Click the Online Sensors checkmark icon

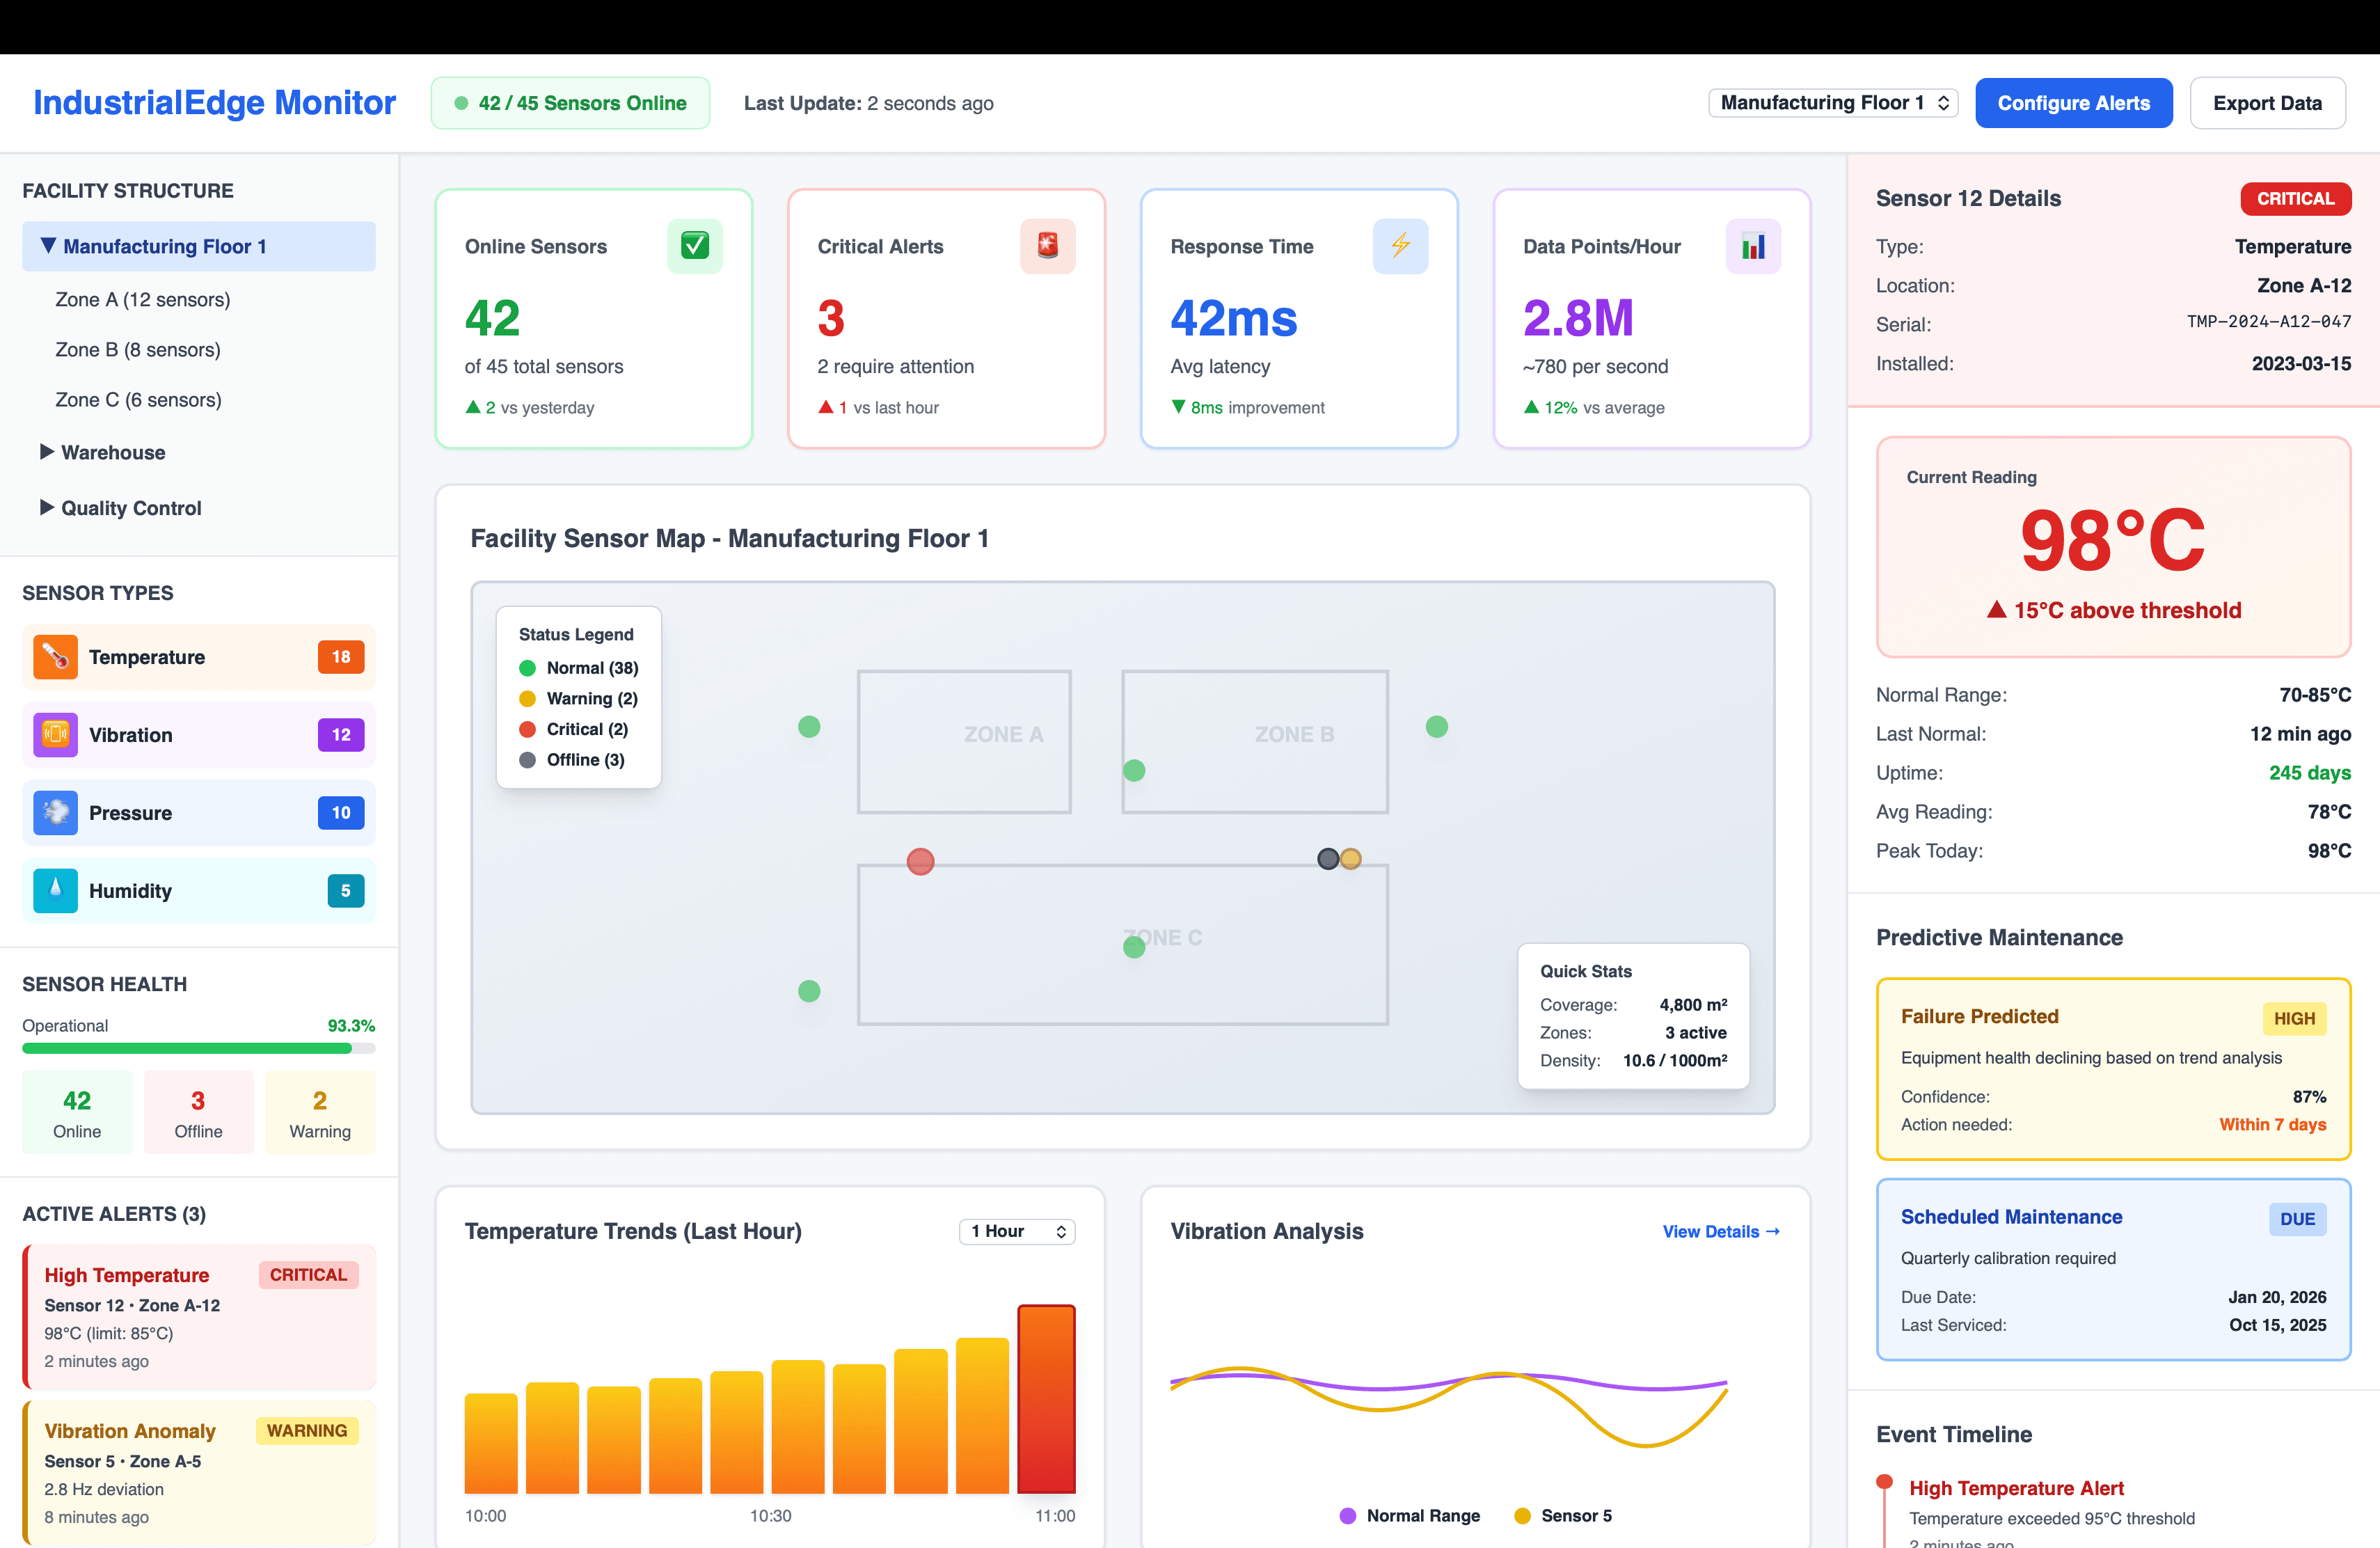tap(695, 246)
